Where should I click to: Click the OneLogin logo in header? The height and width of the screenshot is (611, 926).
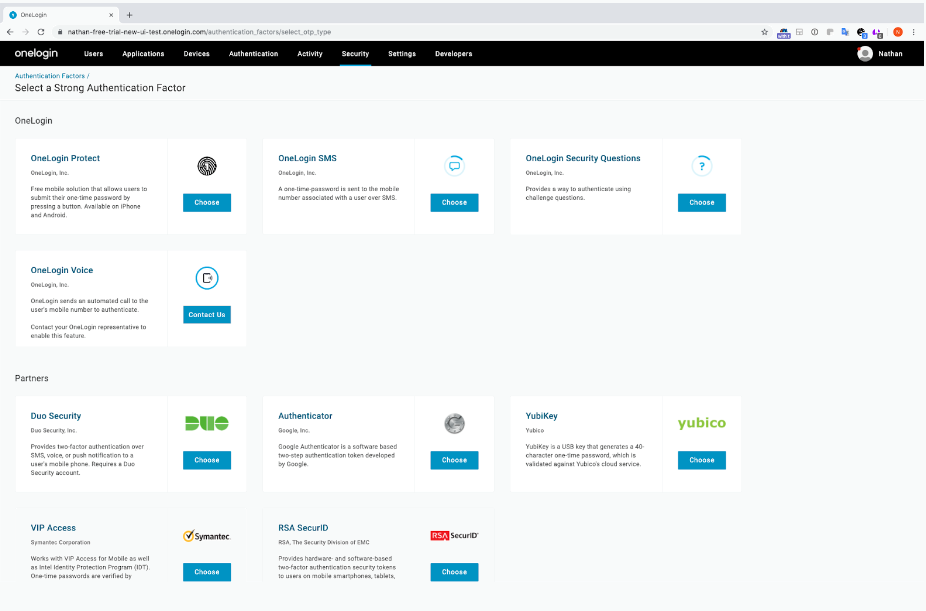click(x=36, y=53)
